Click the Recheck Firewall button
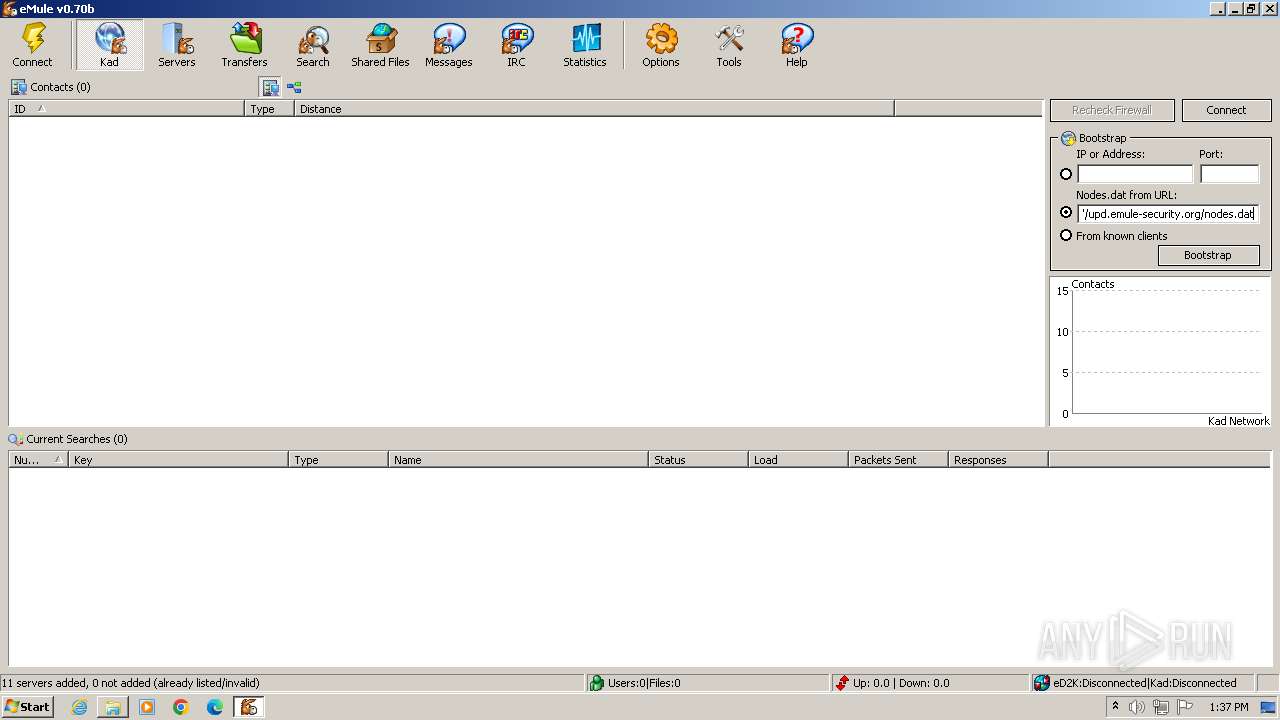Image resolution: width=1280 pixels, height=720 pixels. point(1112,110)
